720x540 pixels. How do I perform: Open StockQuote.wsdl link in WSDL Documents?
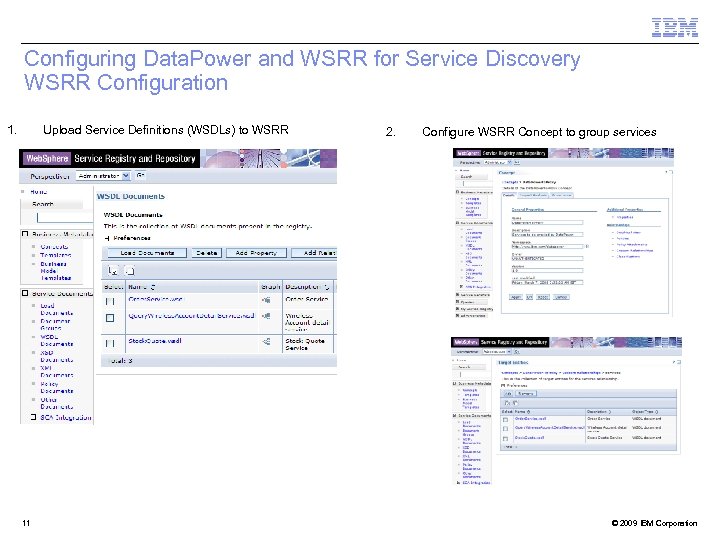[155, 341]
